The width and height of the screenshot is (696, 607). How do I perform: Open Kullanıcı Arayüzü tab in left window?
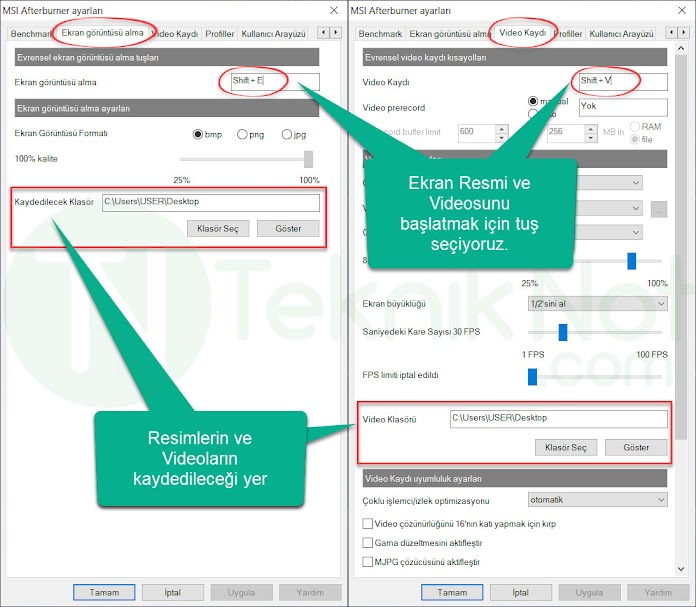click(x=273, y=34)
